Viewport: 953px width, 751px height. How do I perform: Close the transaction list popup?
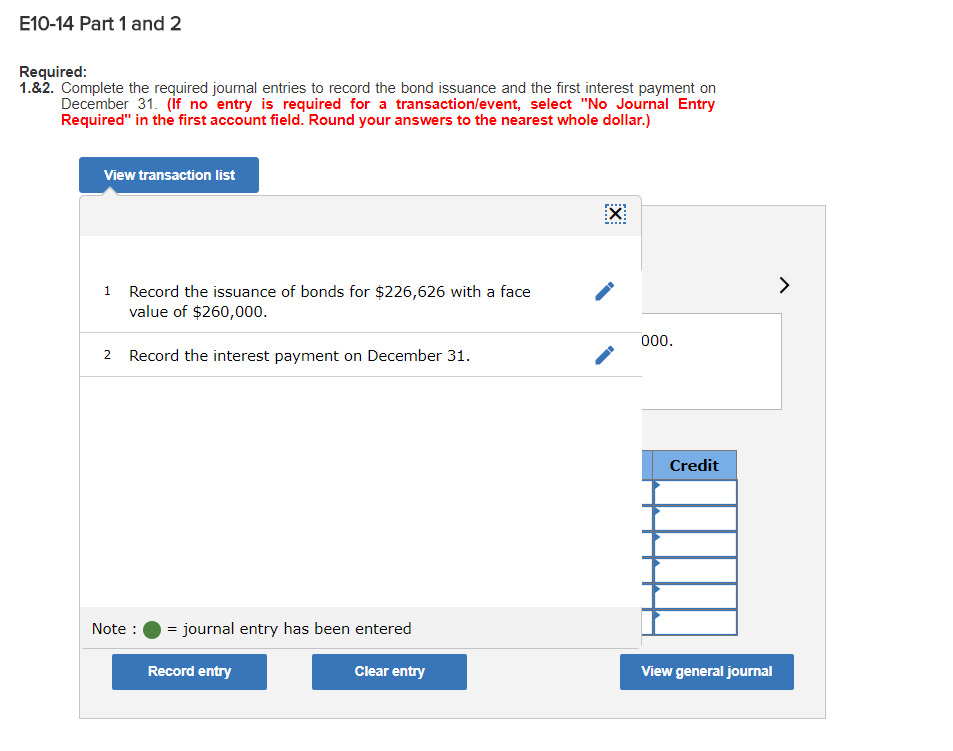[615, 213]
